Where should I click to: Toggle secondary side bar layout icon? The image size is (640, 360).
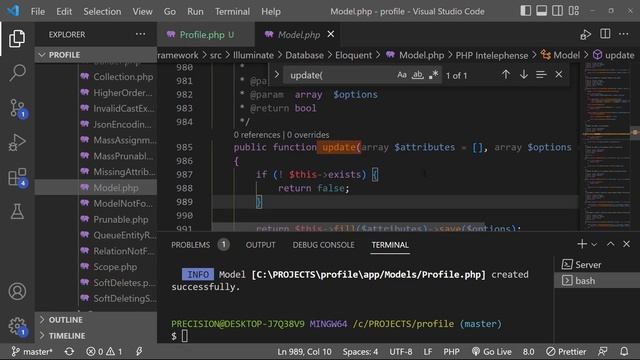(x=558, y=11)
